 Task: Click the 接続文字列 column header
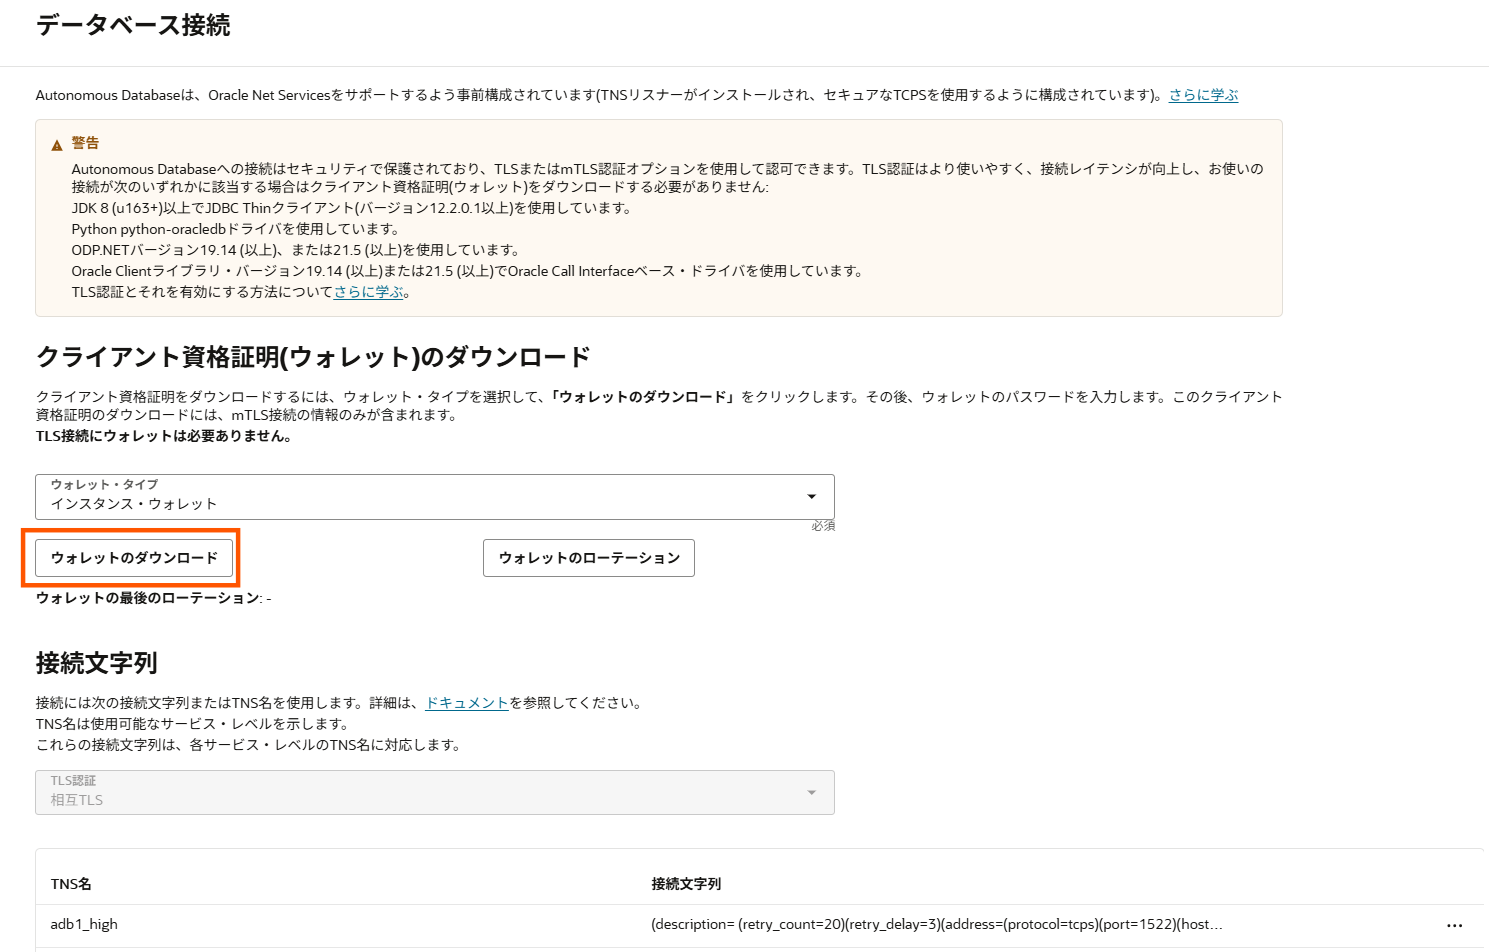[x=686, y=884]
